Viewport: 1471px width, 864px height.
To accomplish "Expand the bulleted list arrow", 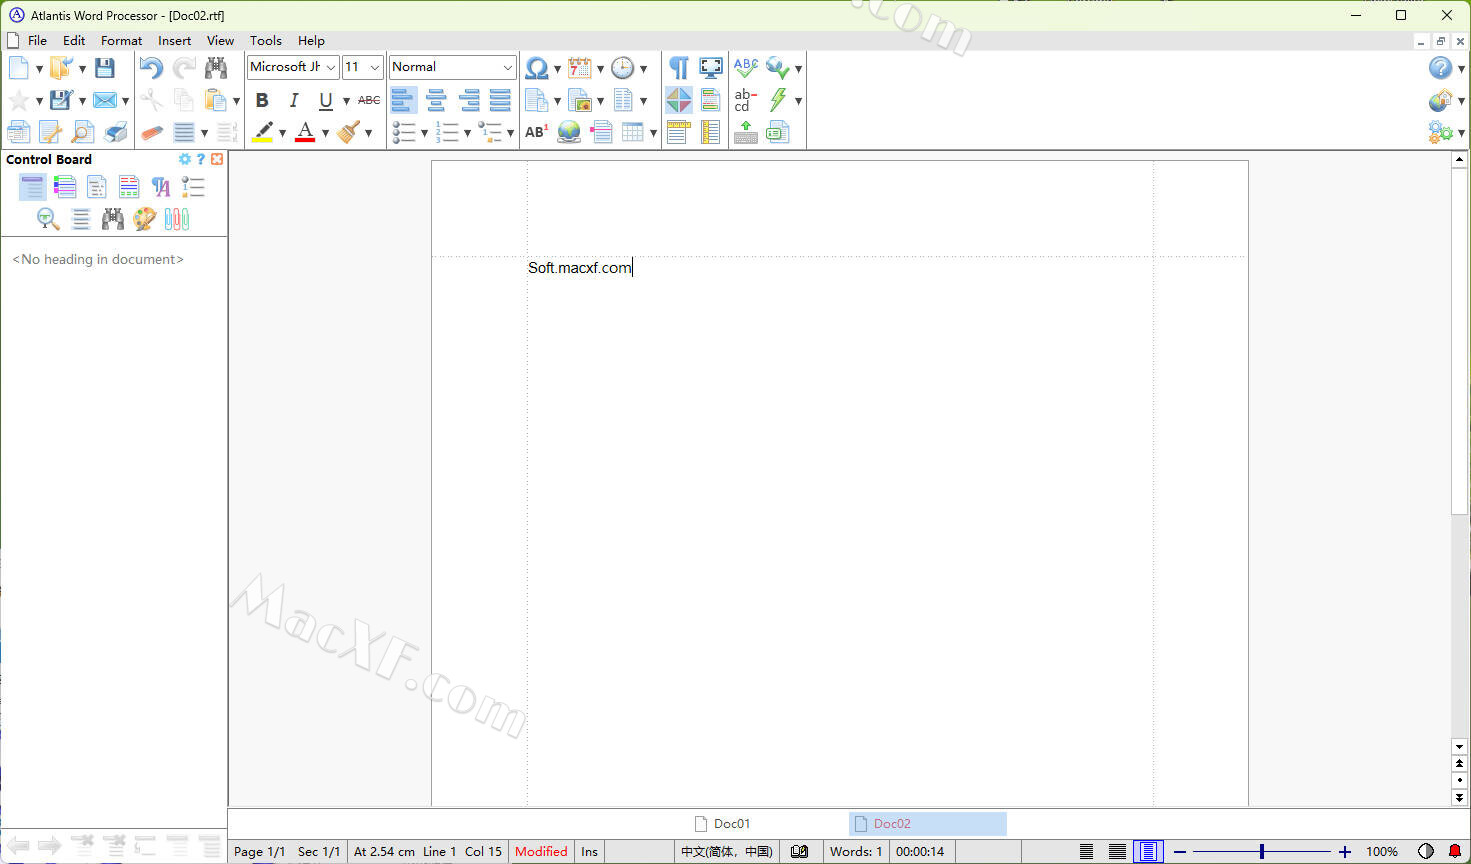I will [x=424, y=133].
